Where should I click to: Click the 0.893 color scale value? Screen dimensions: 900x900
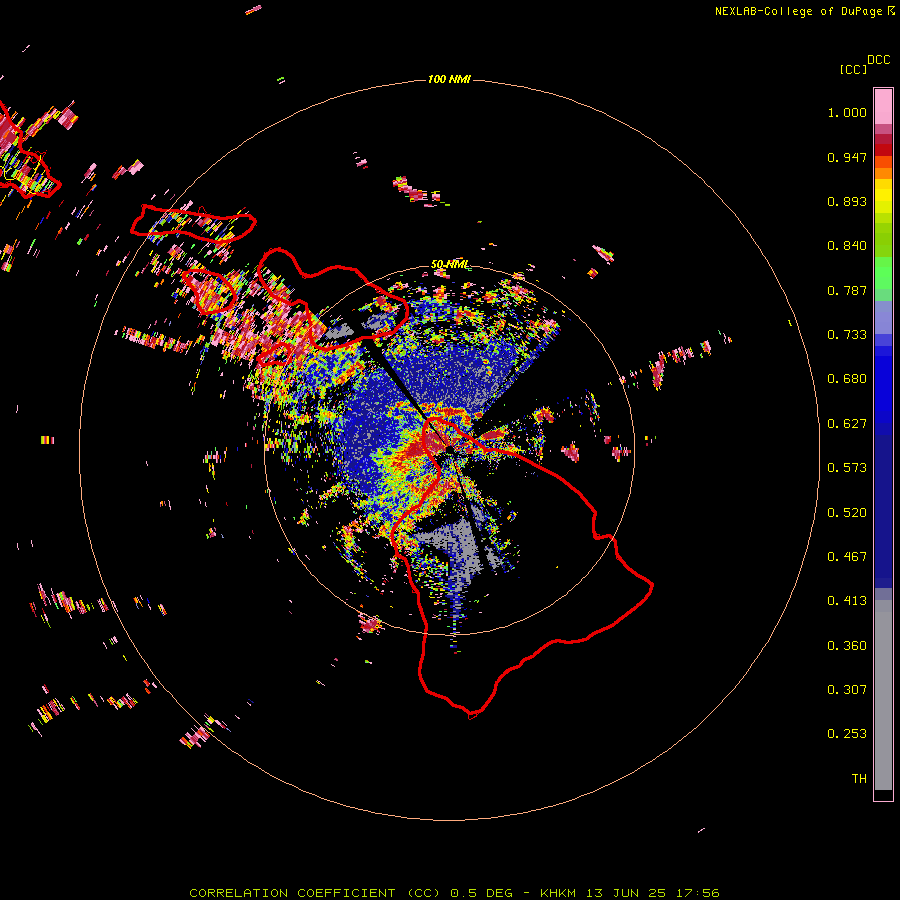(x=847, y=201)
